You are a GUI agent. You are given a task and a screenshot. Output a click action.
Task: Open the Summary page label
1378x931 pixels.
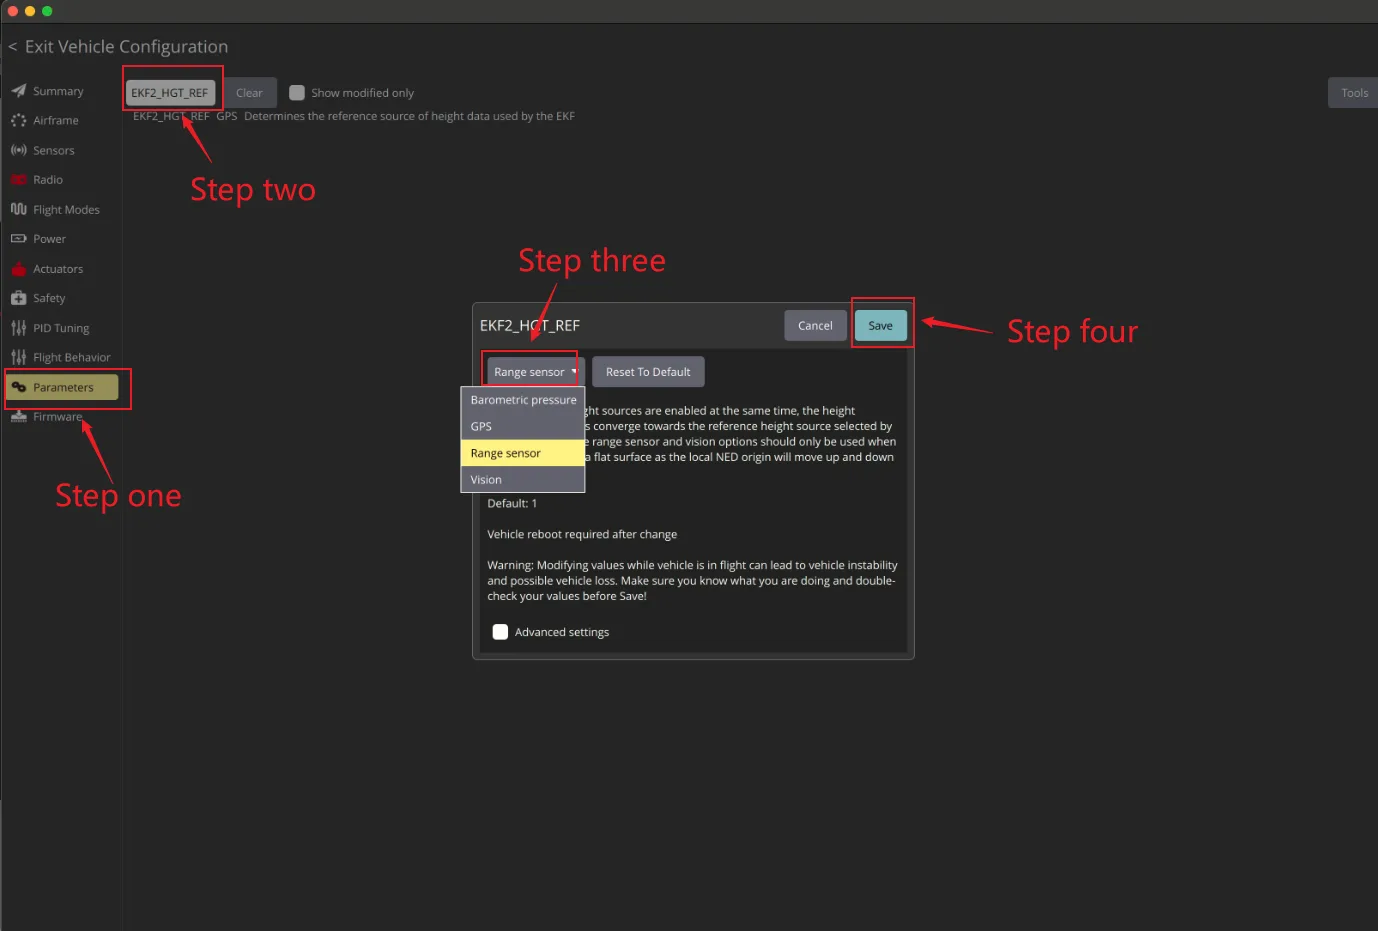pos(58,91)
